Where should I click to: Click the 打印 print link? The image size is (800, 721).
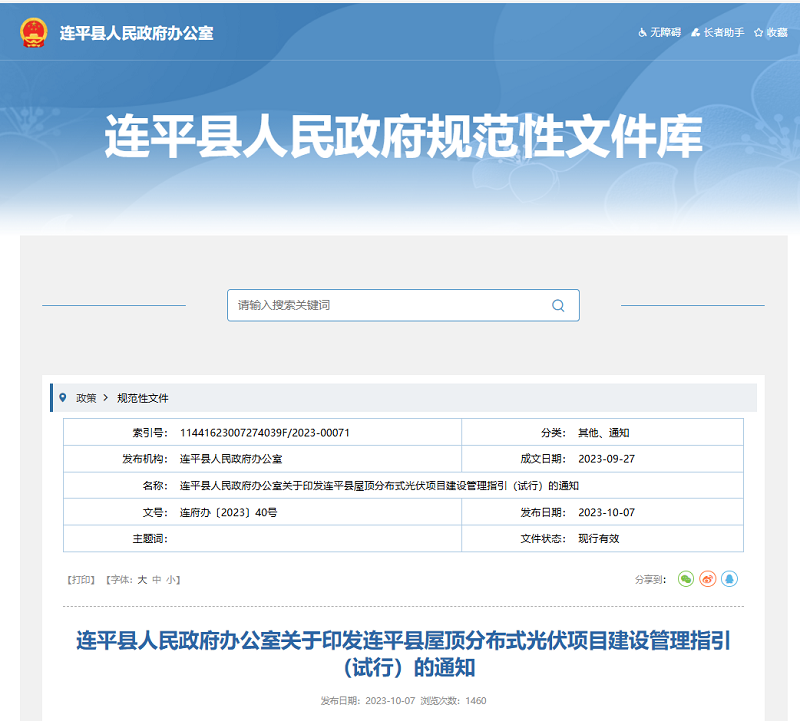[80, 579]
